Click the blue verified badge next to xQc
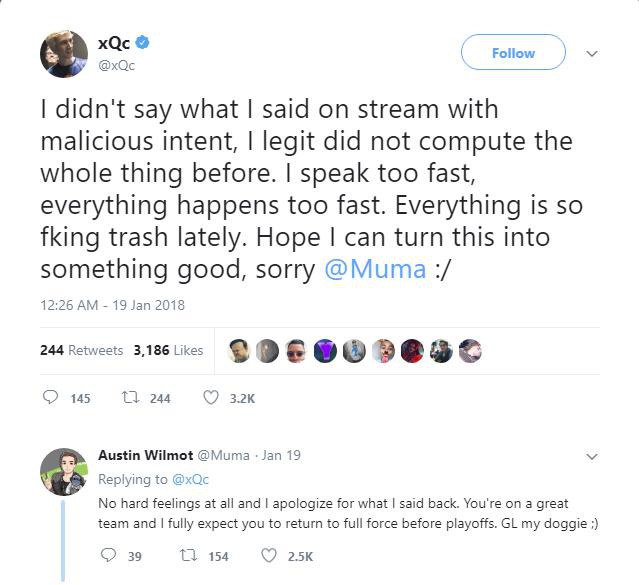The height and width of the screenshot is (585, 639). tap(142, 42)
